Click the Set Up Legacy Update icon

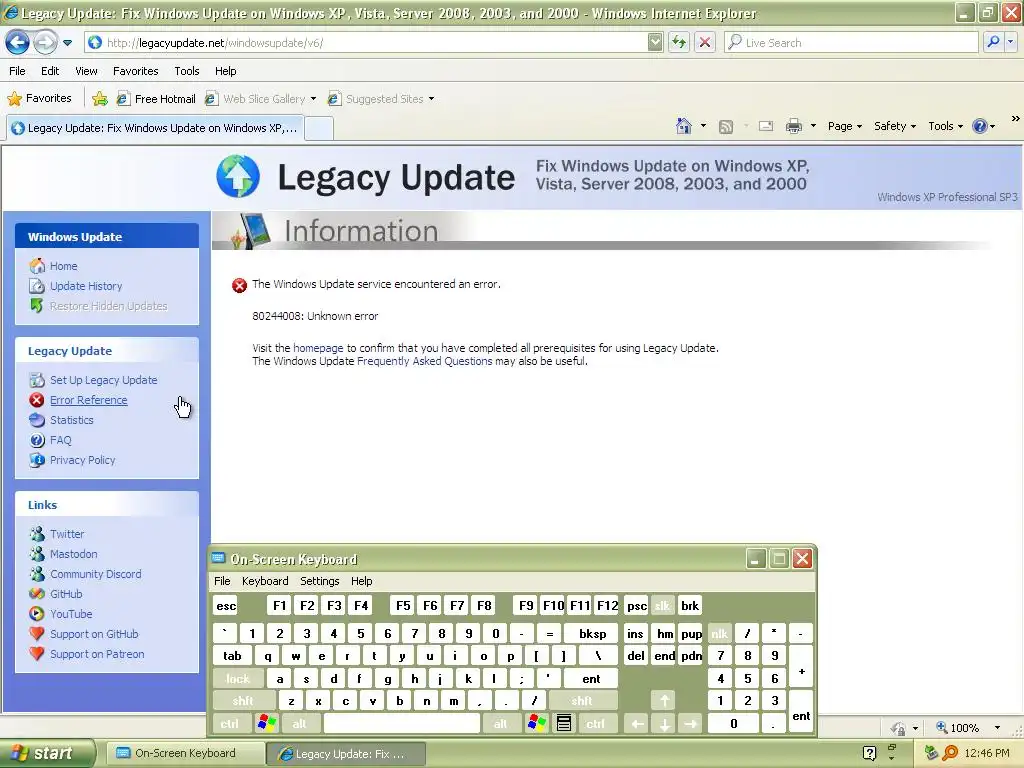37,380
